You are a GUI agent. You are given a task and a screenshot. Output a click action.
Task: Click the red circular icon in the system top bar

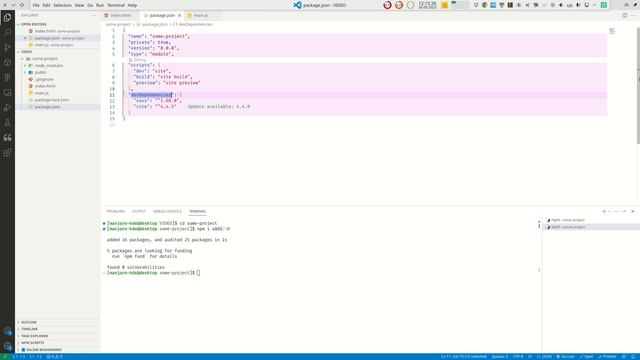tap(387, 5)
